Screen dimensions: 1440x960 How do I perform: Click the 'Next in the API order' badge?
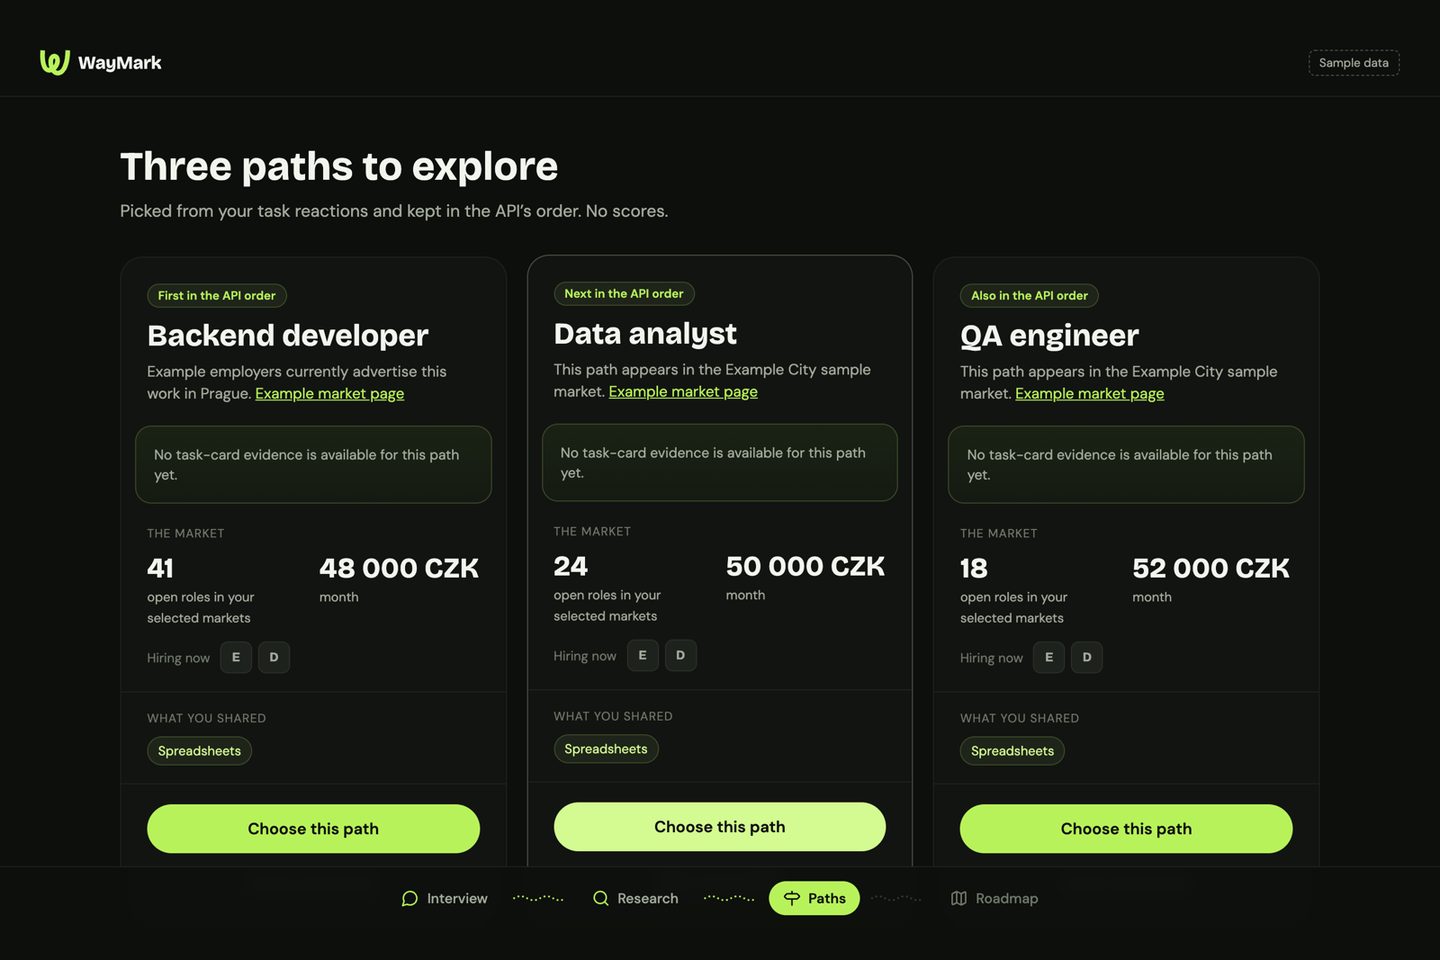tap(624, 293)
